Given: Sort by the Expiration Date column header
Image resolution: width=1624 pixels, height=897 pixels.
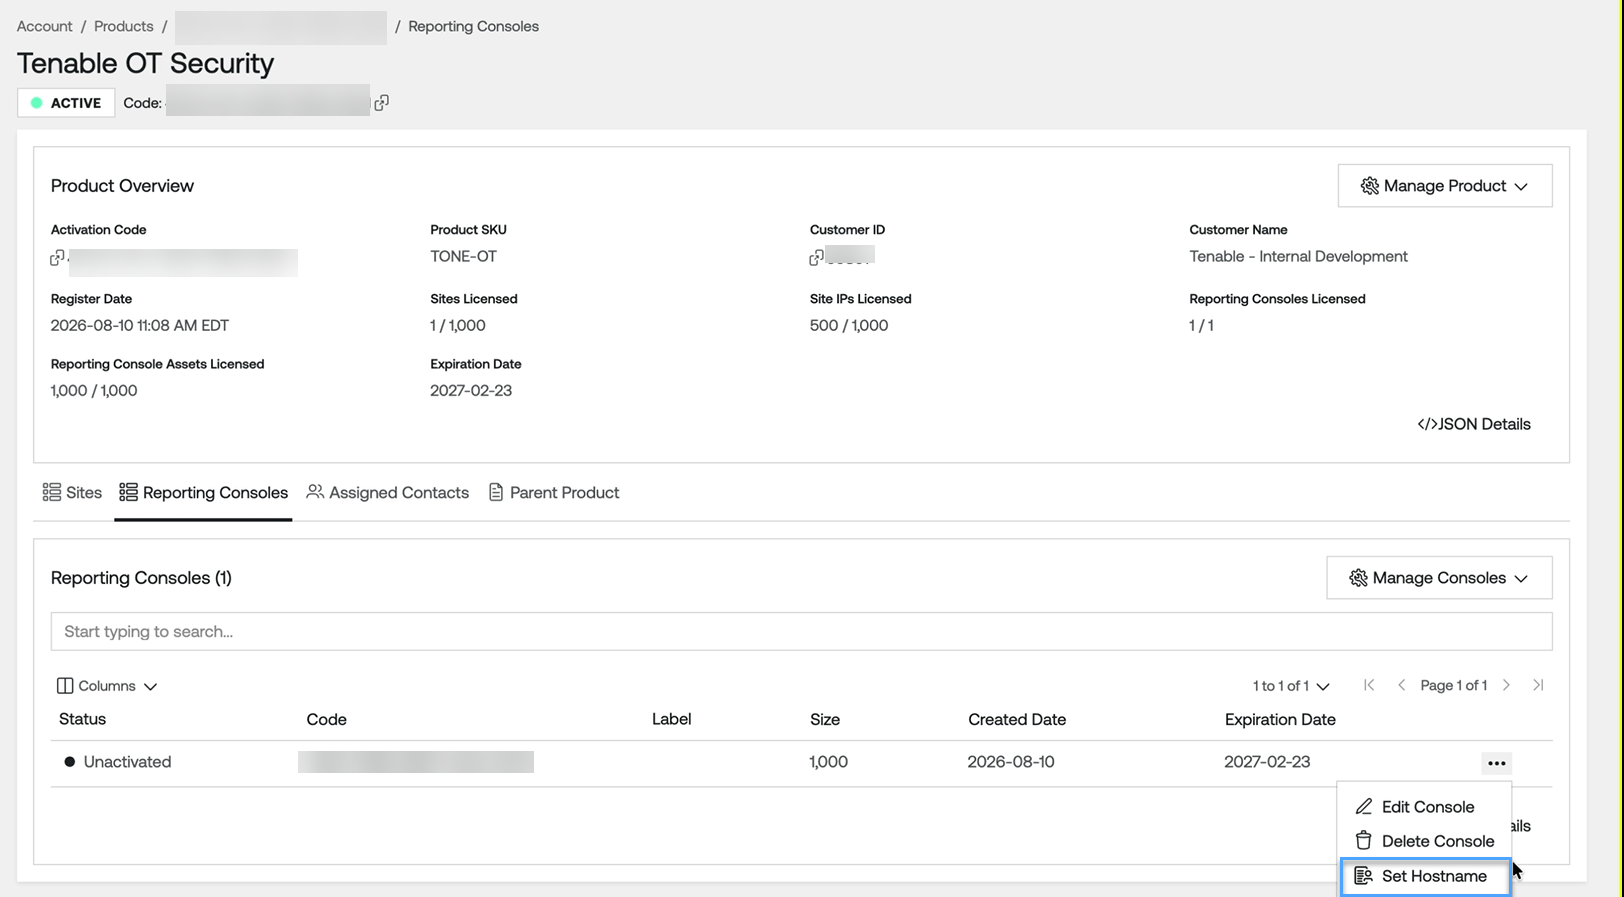Looking at the screenshot, I should point(1280,719).
